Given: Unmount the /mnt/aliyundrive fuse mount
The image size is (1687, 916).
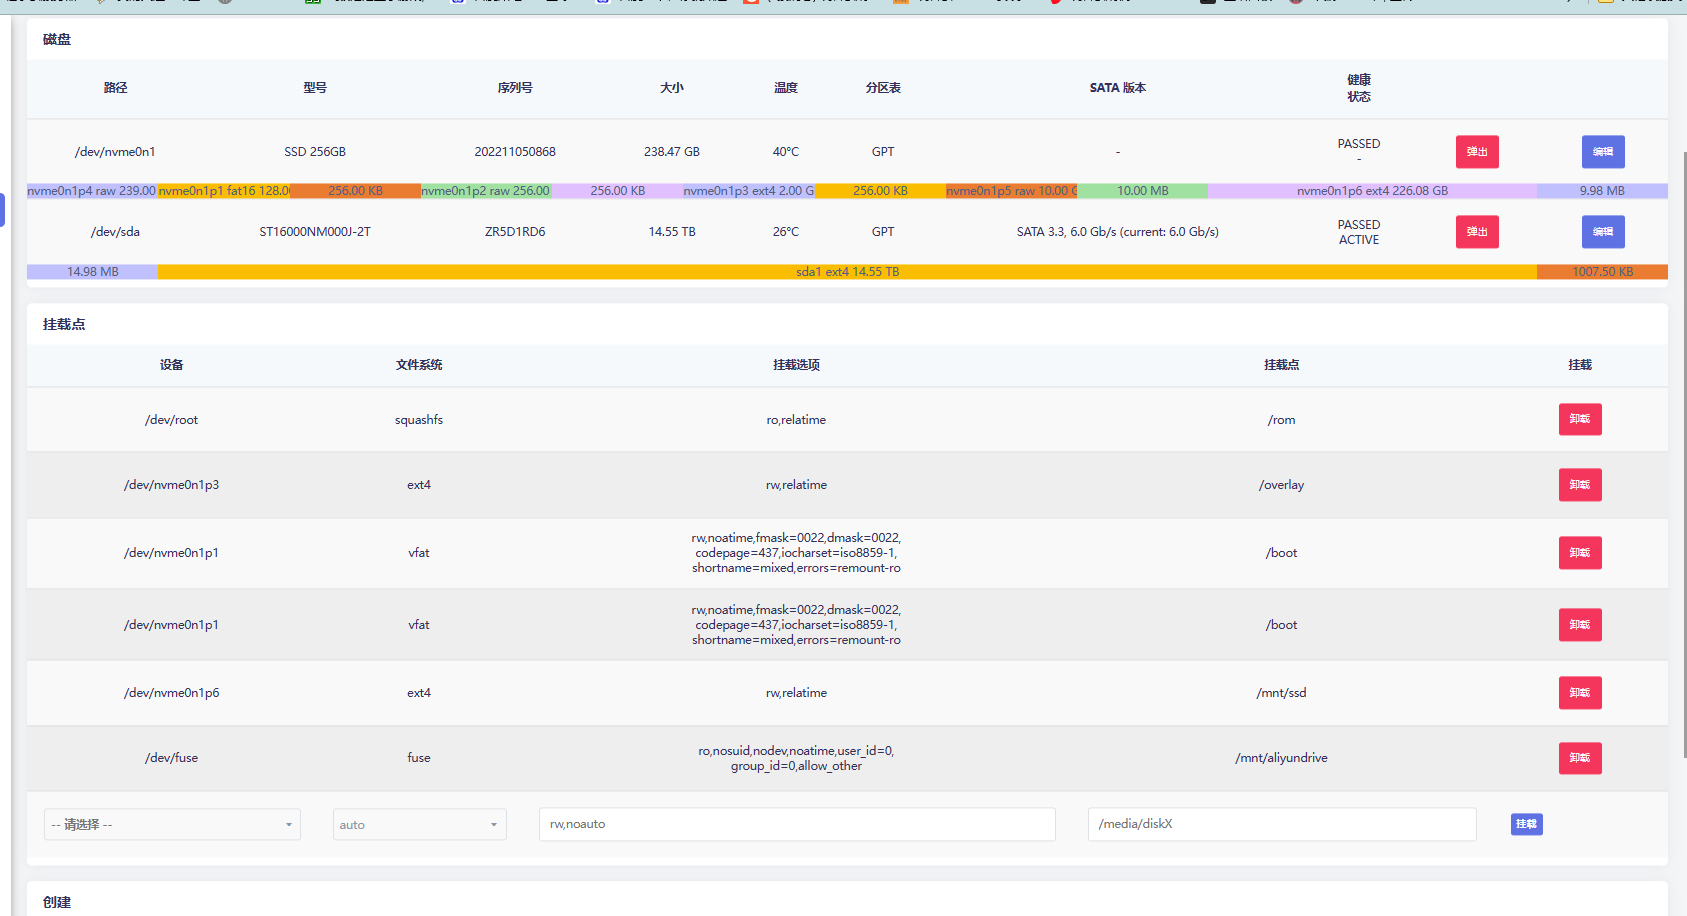Looking at the screenshot, I should pos(1579,758).
